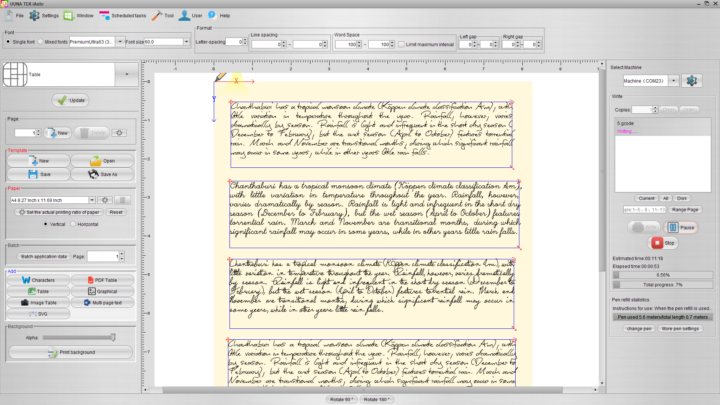Click the Letter-spacing value field

(234, 42)
